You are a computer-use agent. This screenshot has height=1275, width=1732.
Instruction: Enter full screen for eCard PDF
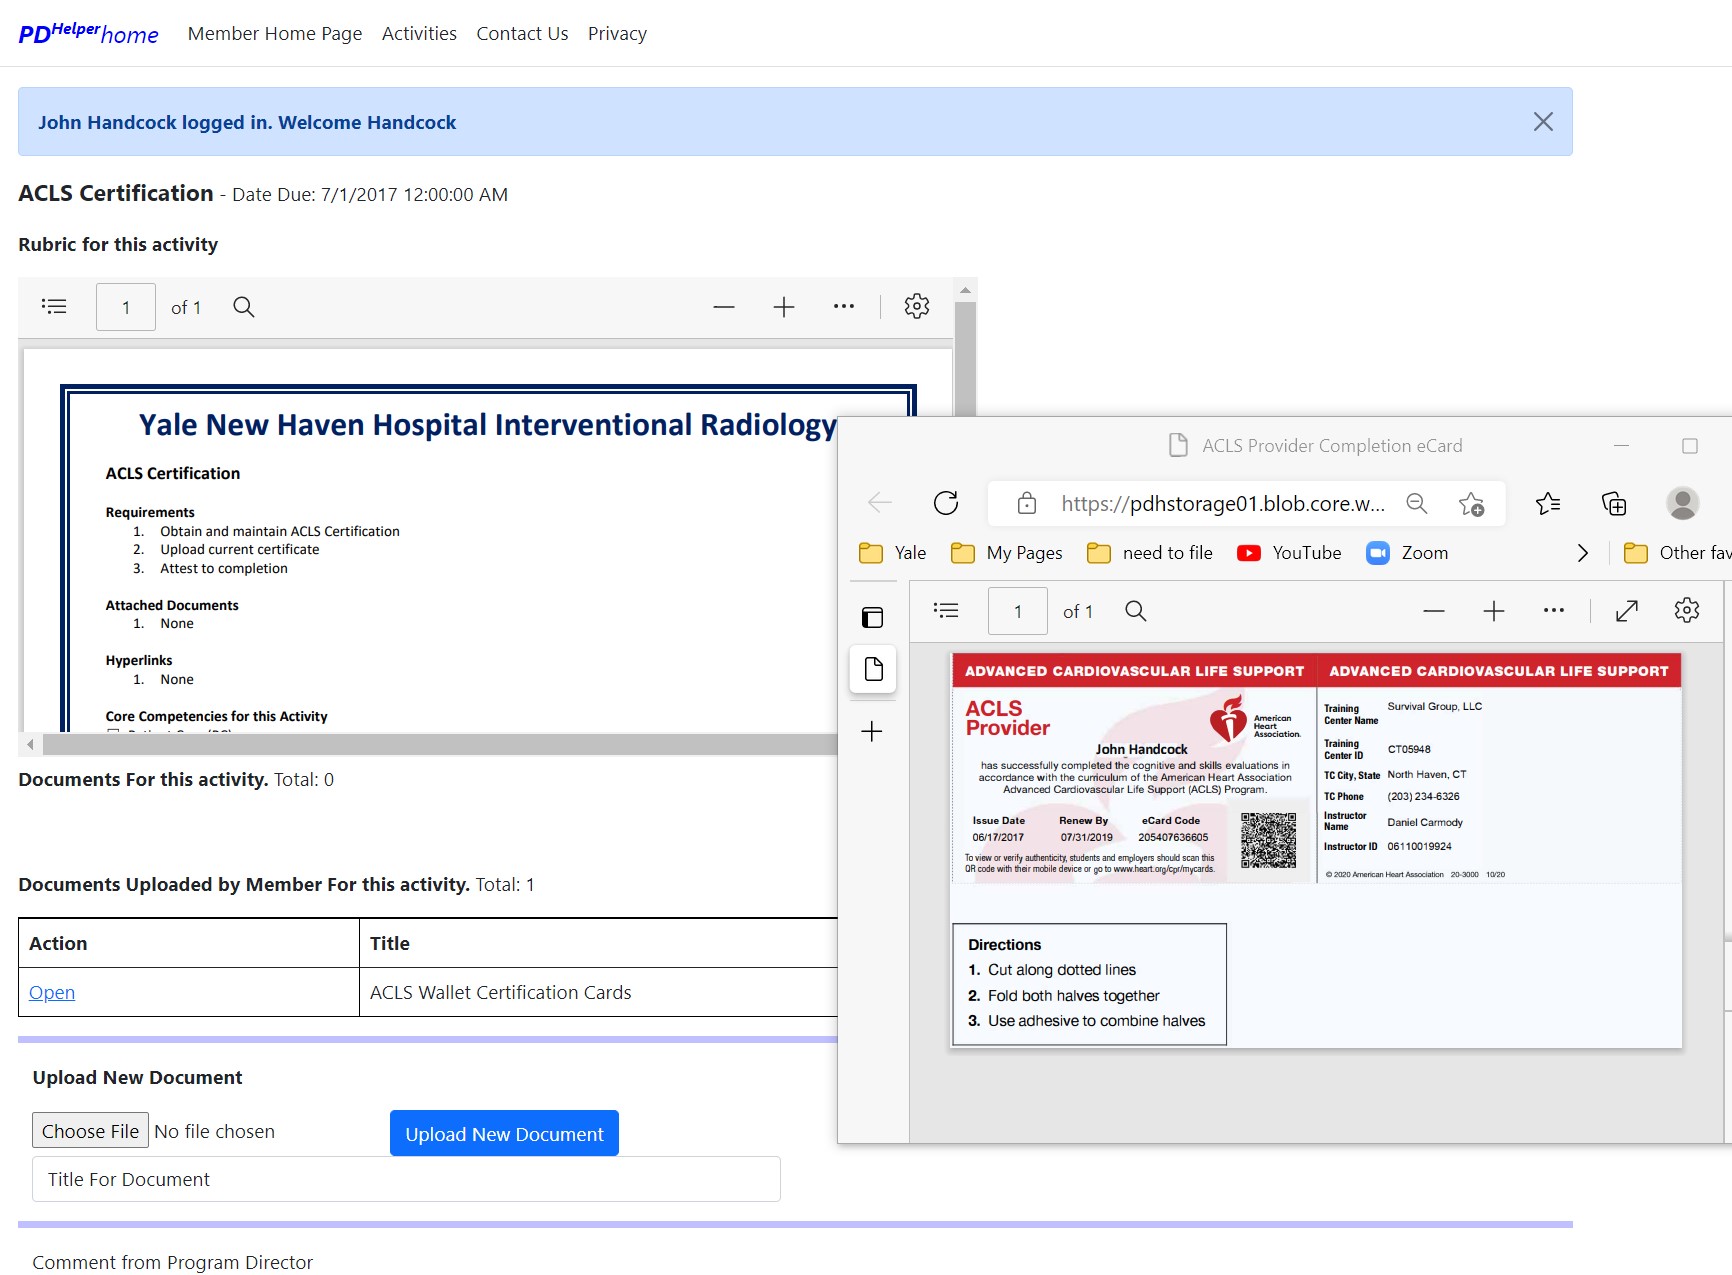(1627, 611)
